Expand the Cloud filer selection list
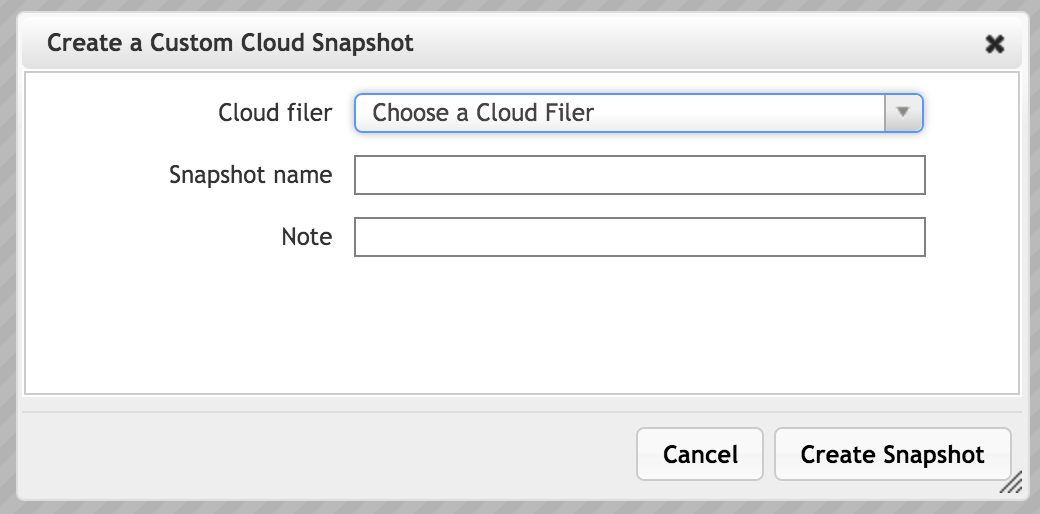Image resolution: width=1040 pixels, height=514 pixels. pyautogui.click(x=638, y=113)
